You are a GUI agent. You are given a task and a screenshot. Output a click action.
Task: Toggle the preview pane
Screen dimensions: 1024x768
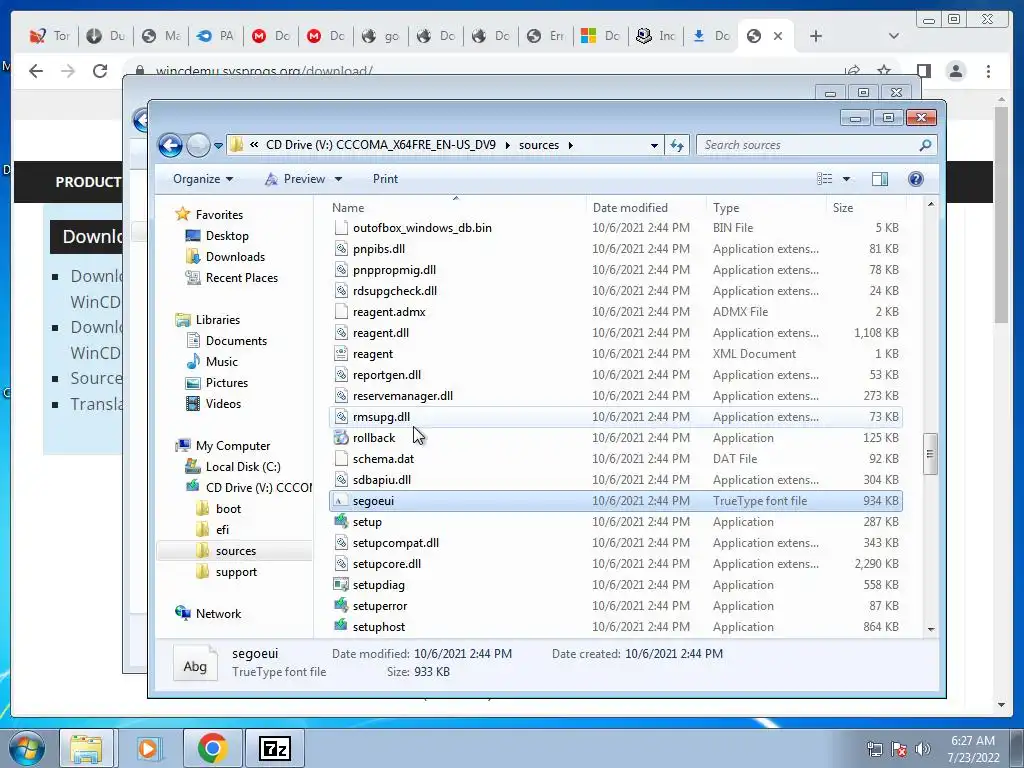tap(880, 179)
